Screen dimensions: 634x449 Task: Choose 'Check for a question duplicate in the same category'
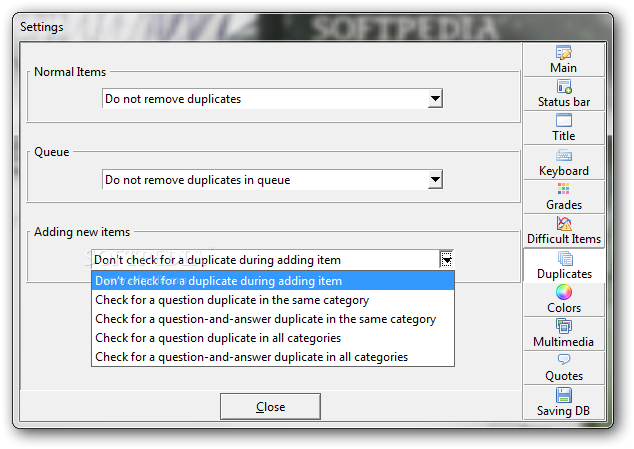[x=273, y=300]
